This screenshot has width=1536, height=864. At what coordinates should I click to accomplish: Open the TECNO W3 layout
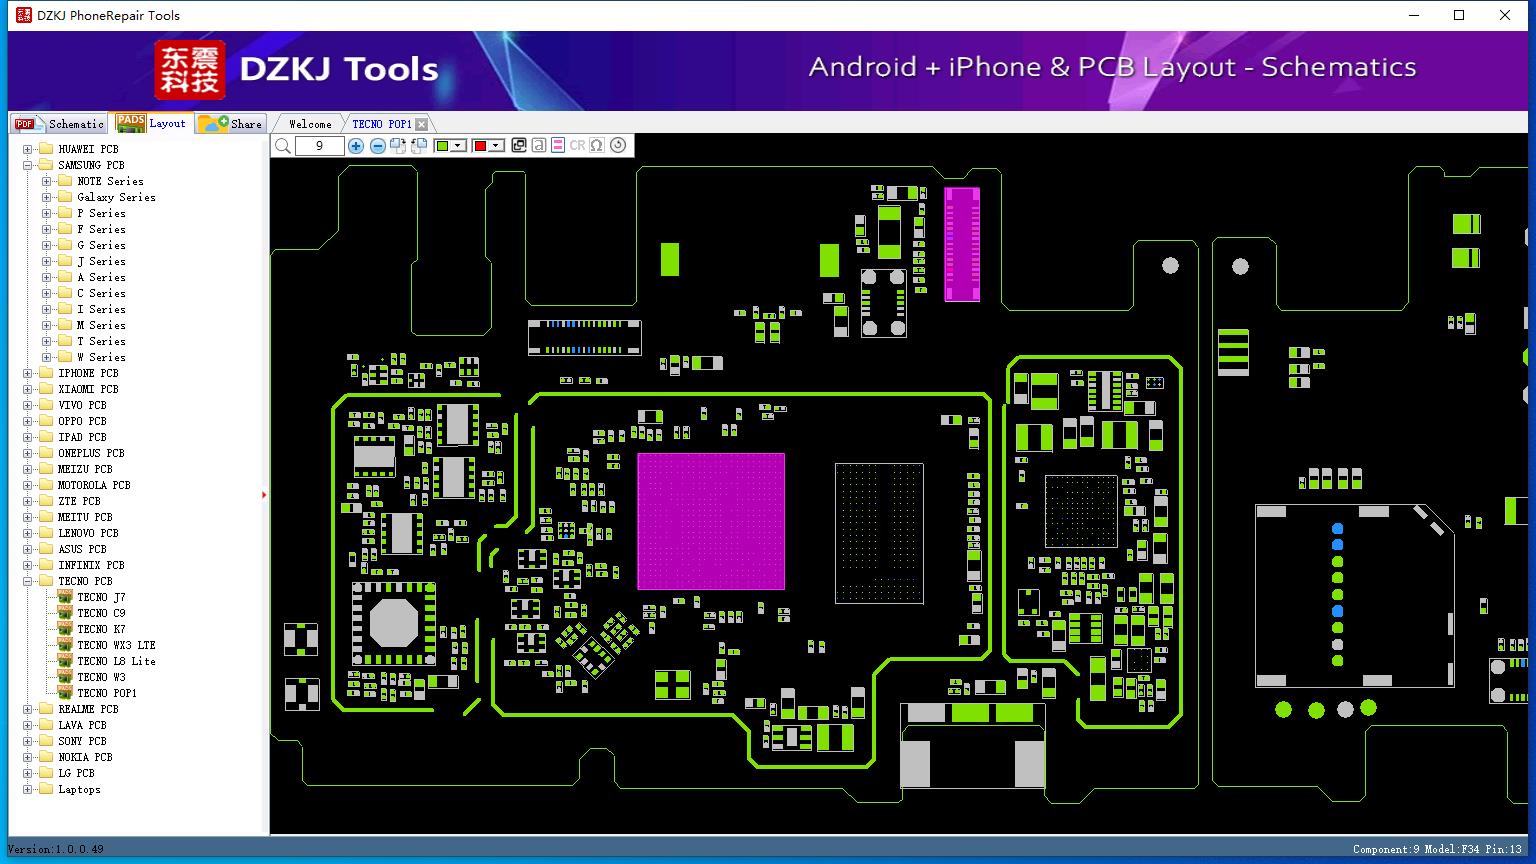click(101, 677)
